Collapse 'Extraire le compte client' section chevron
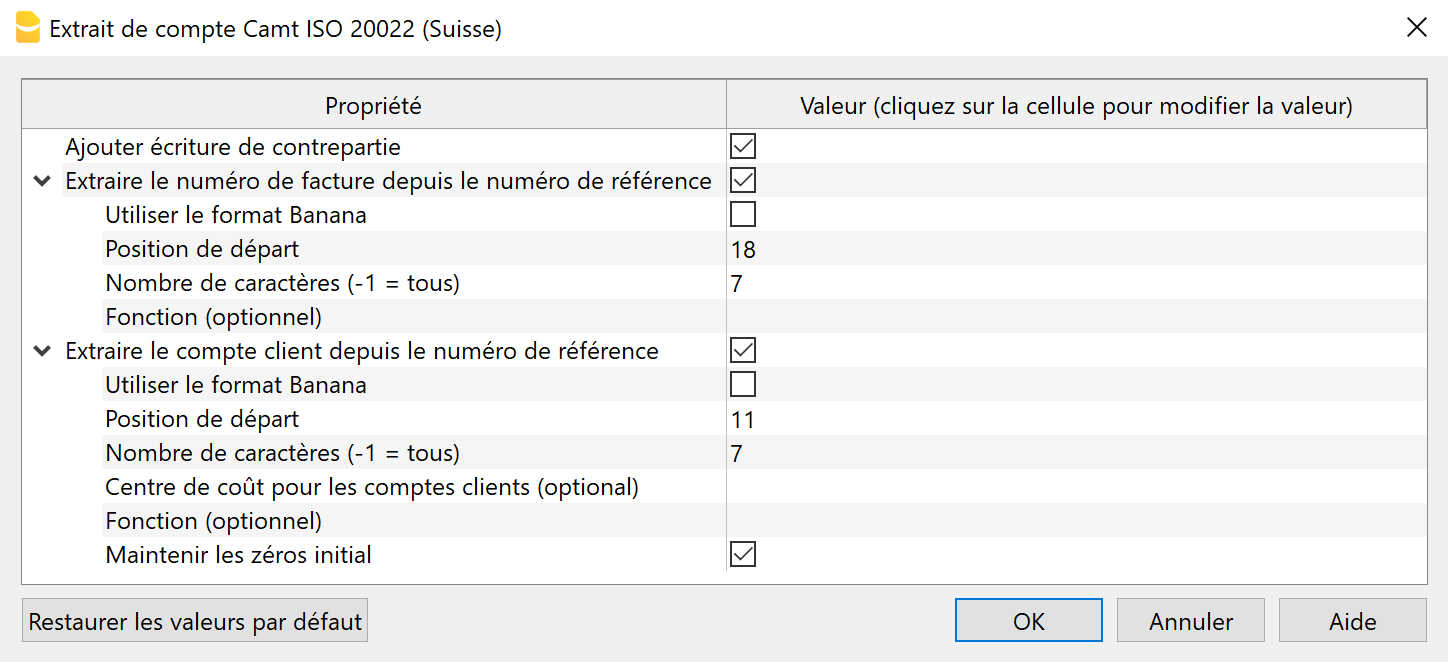 [x=42, y=352]
